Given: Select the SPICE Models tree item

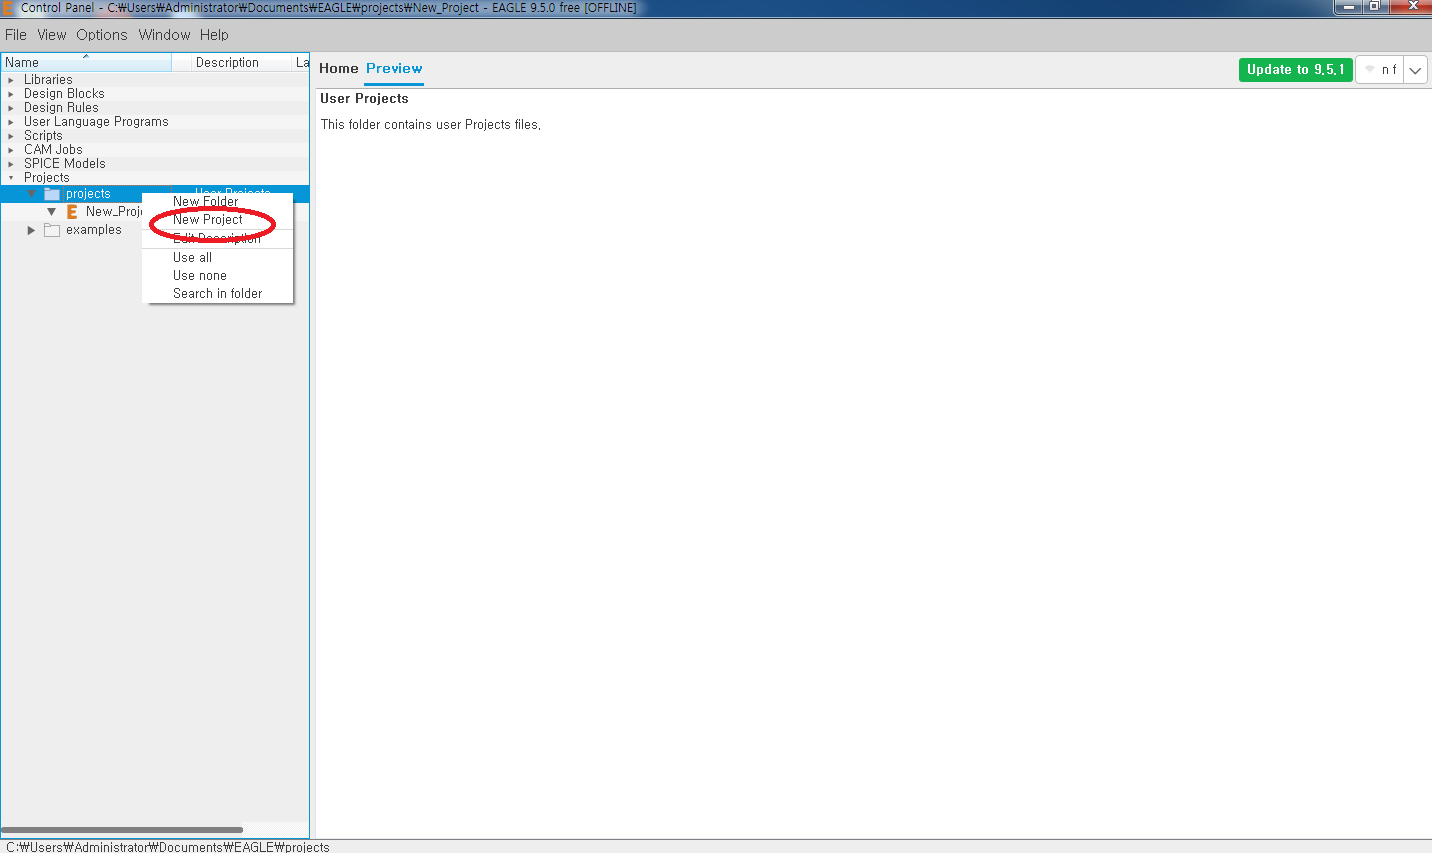Looking at the screenshot, I should point(64,164).
